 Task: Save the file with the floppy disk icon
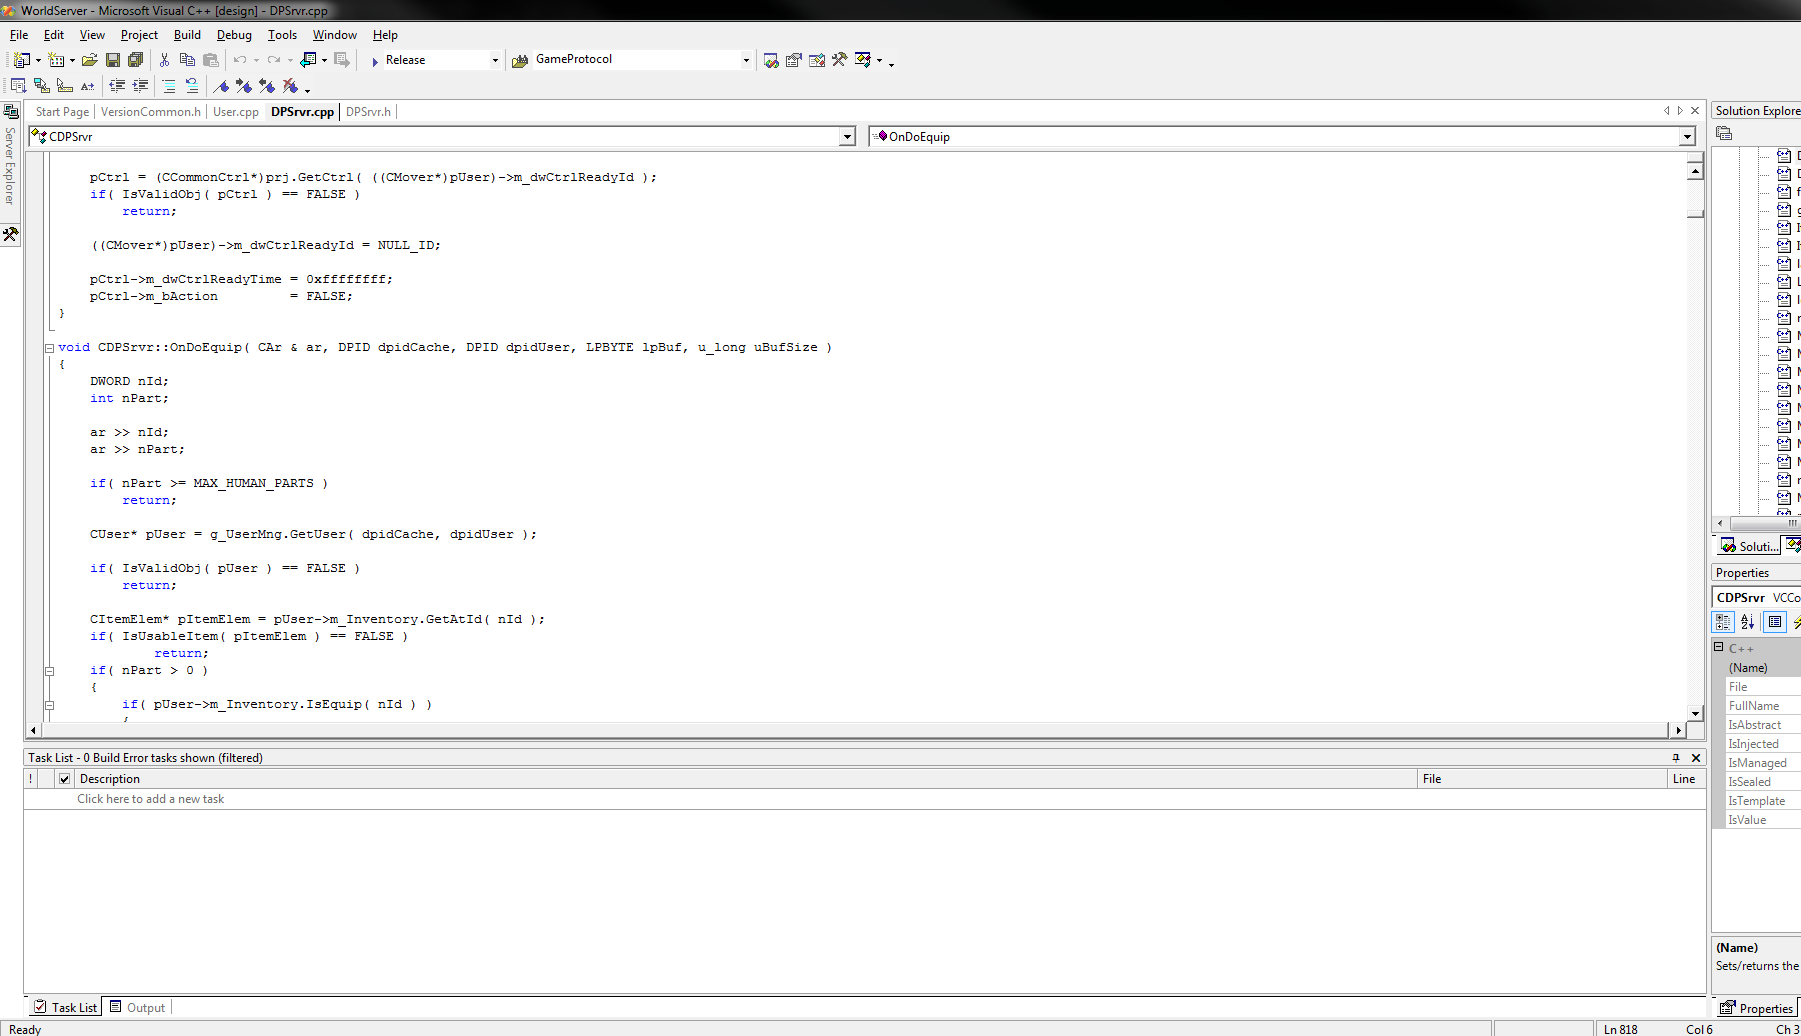tap(113, 60)
